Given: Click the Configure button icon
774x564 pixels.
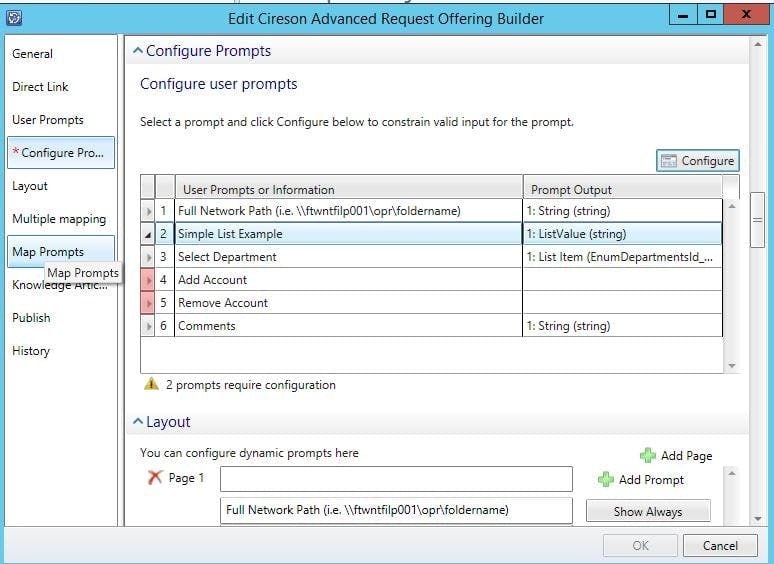Looking at the screenshot, I should (x=668, y=161).
